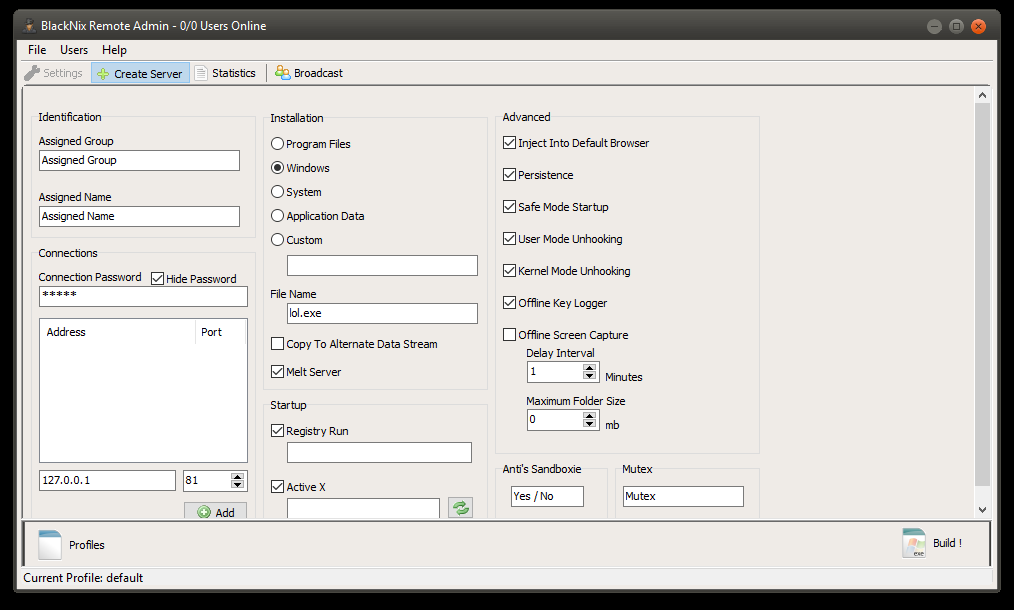Click the scrollbar down arrow
This screenshot has width=1014, height=610.
tap(982, 509)
